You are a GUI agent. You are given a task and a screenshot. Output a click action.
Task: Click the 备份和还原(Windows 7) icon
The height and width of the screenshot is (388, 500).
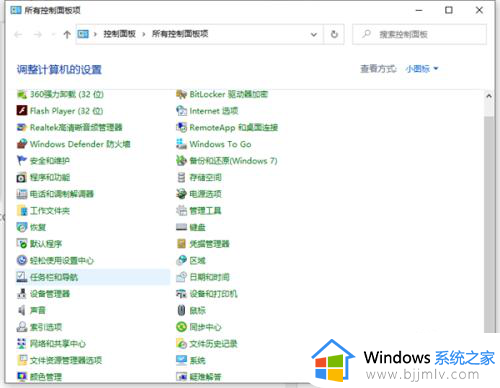click(x=181, y=160)
